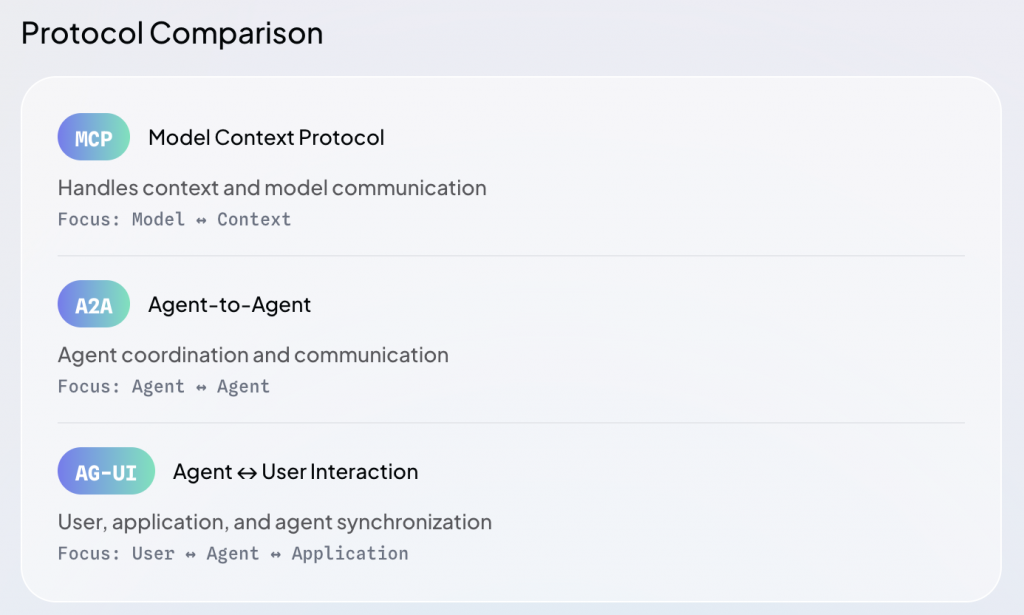
Task: Click "Handles context and model communication" description
Action: pos(272,188)
